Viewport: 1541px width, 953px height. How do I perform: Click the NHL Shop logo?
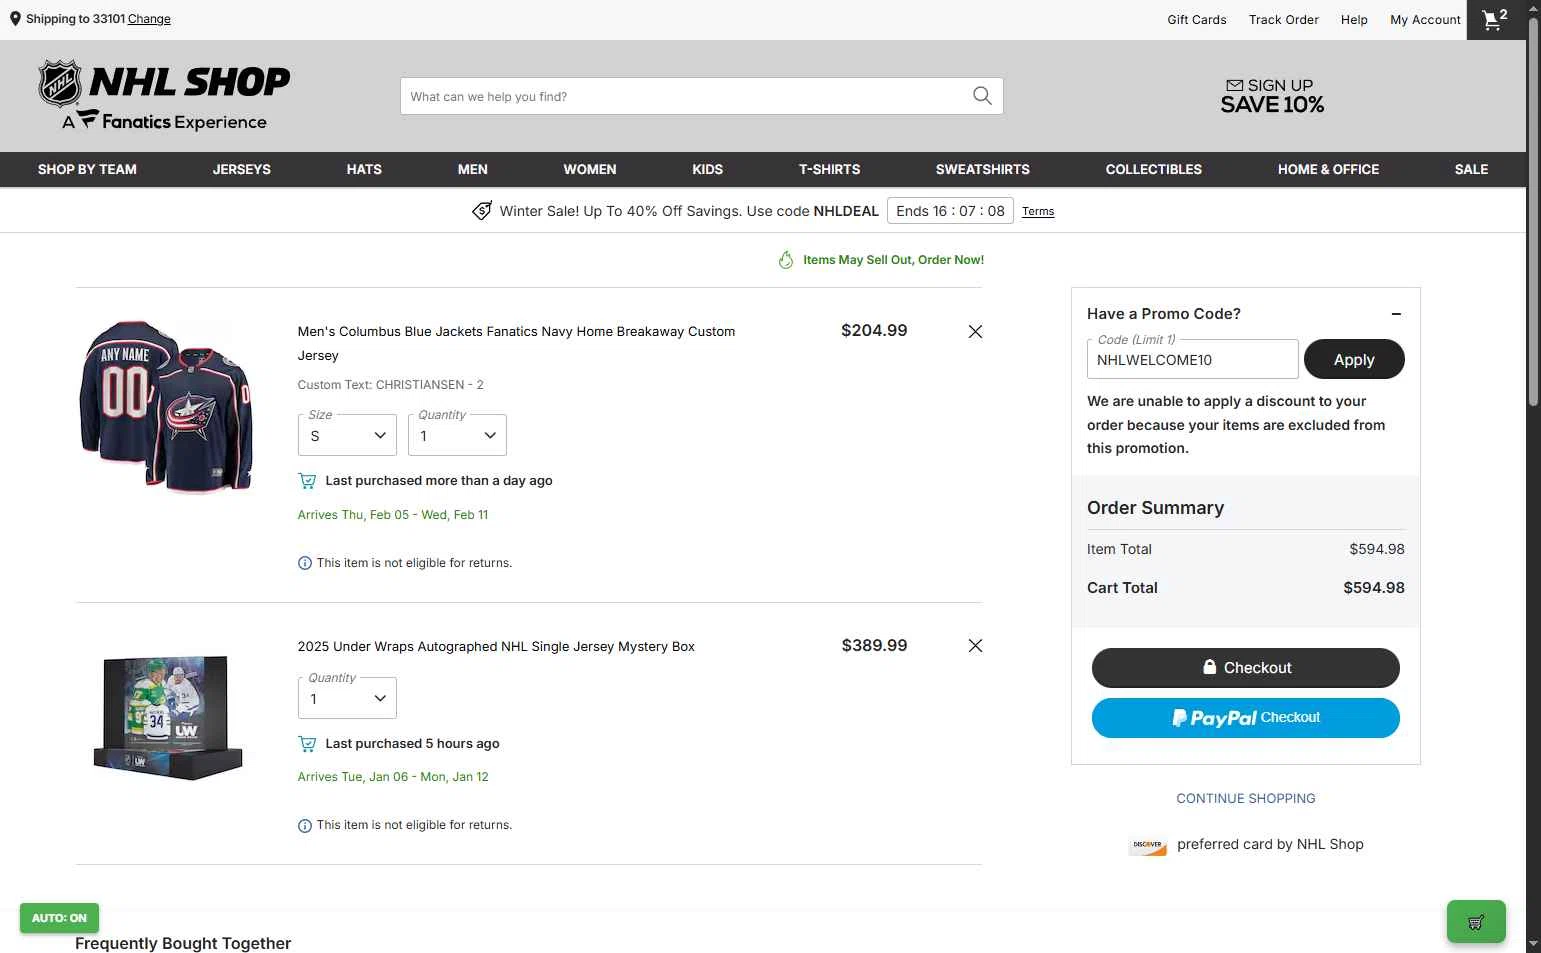[x=164, y=95]
